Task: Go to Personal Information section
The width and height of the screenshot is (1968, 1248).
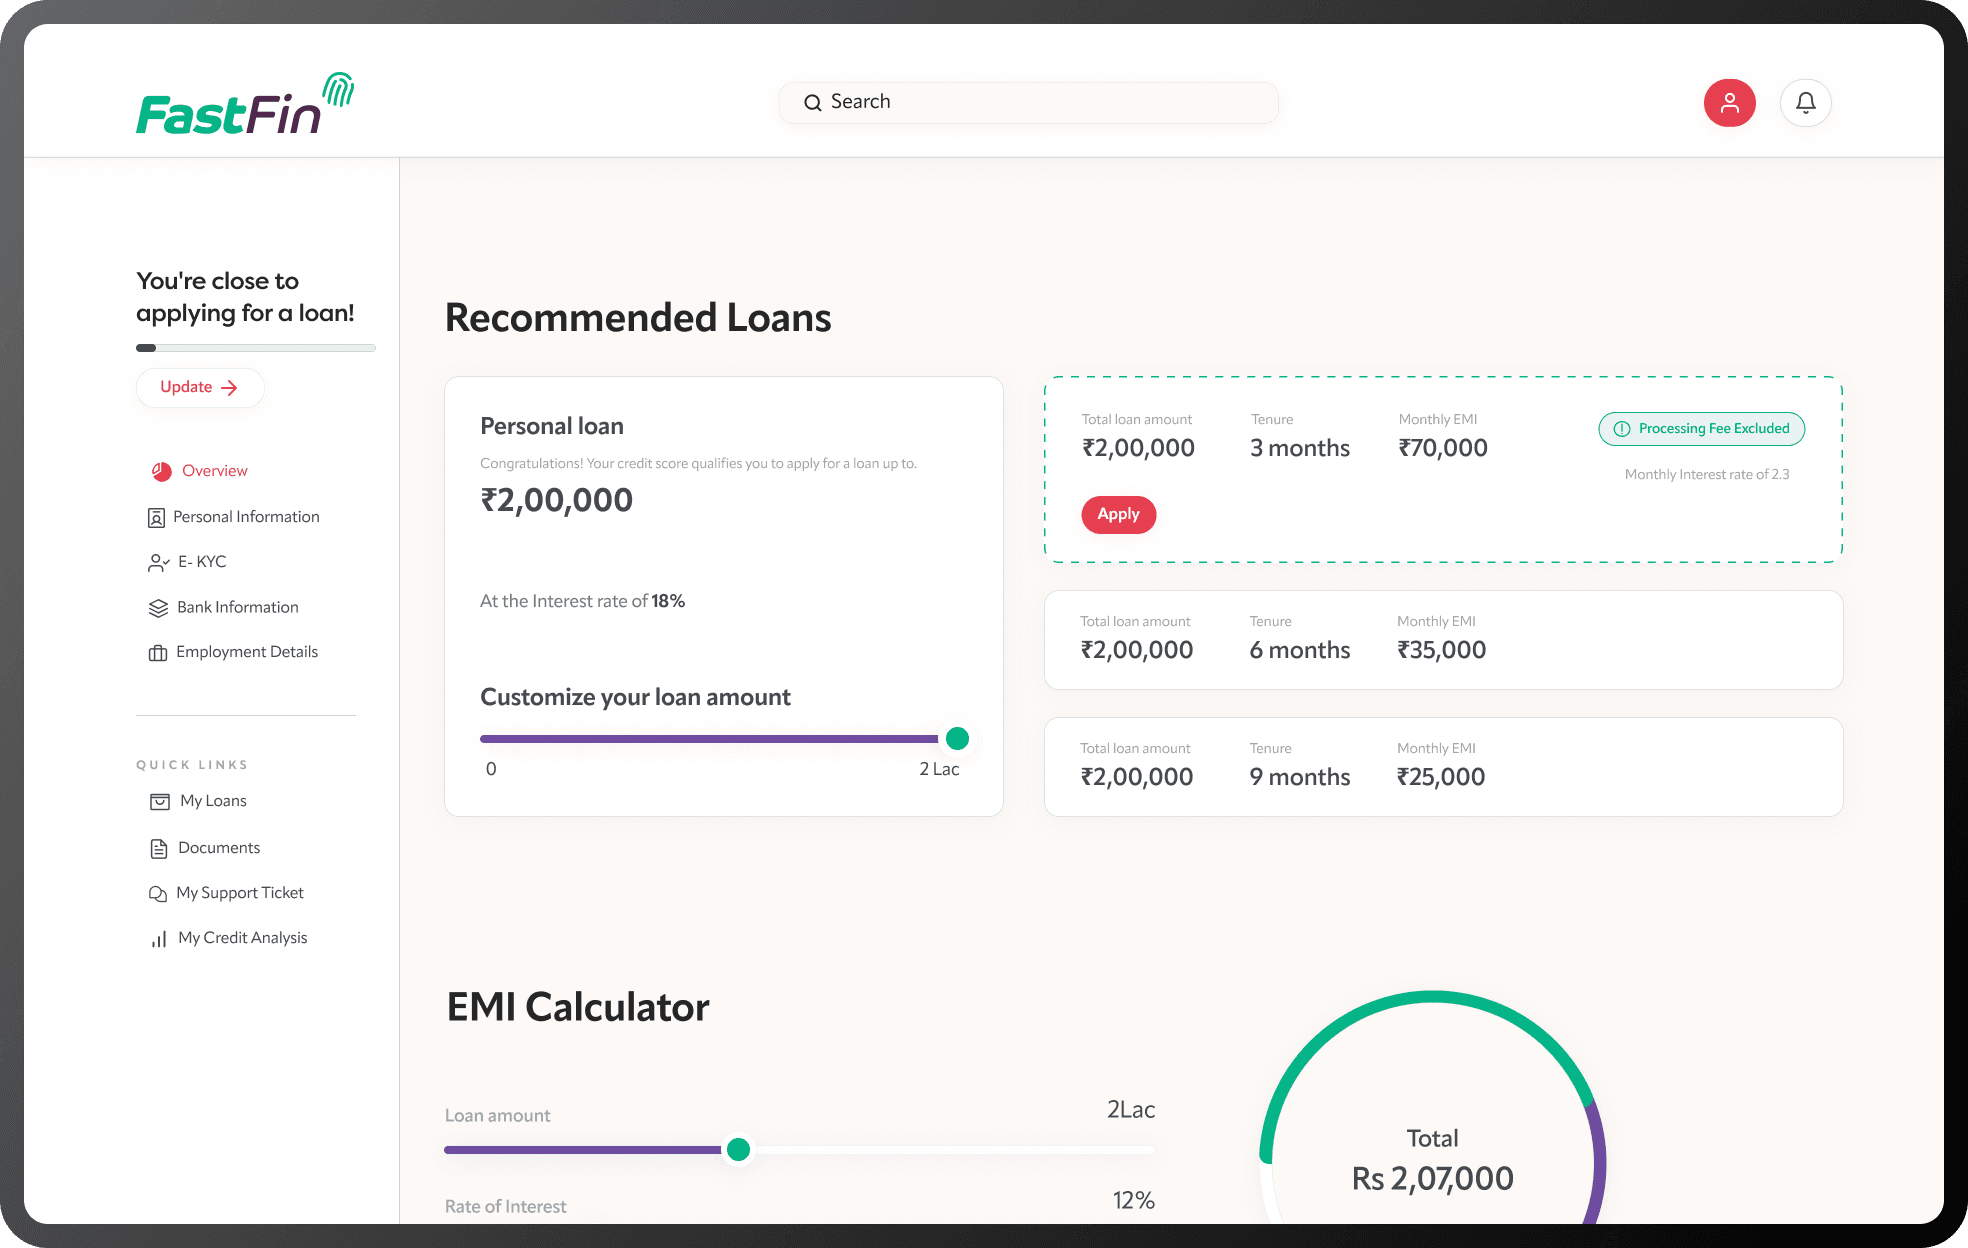Action: (x=245, y=517)
